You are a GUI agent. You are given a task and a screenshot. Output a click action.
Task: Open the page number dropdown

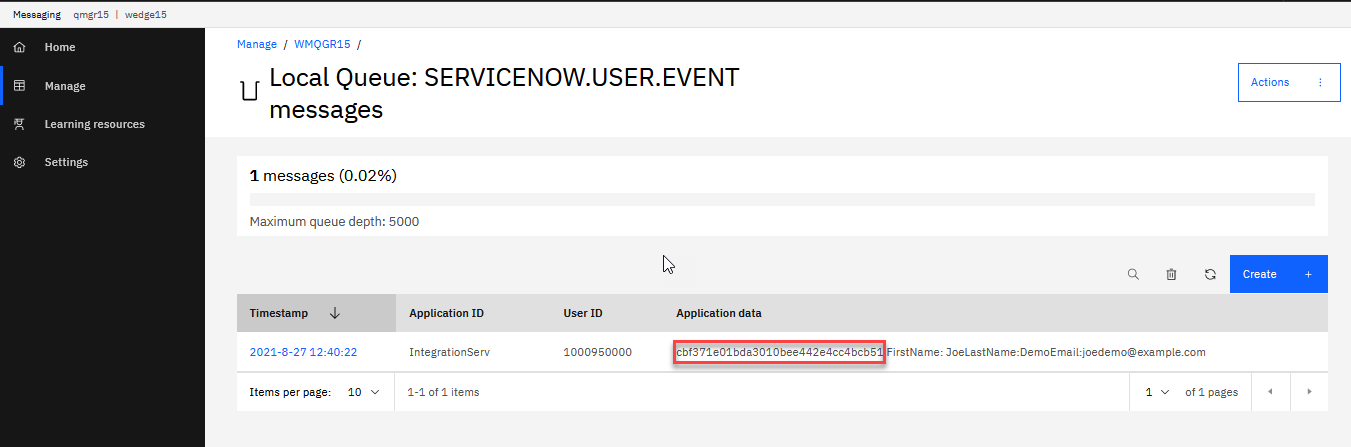tap(1157, 392)
